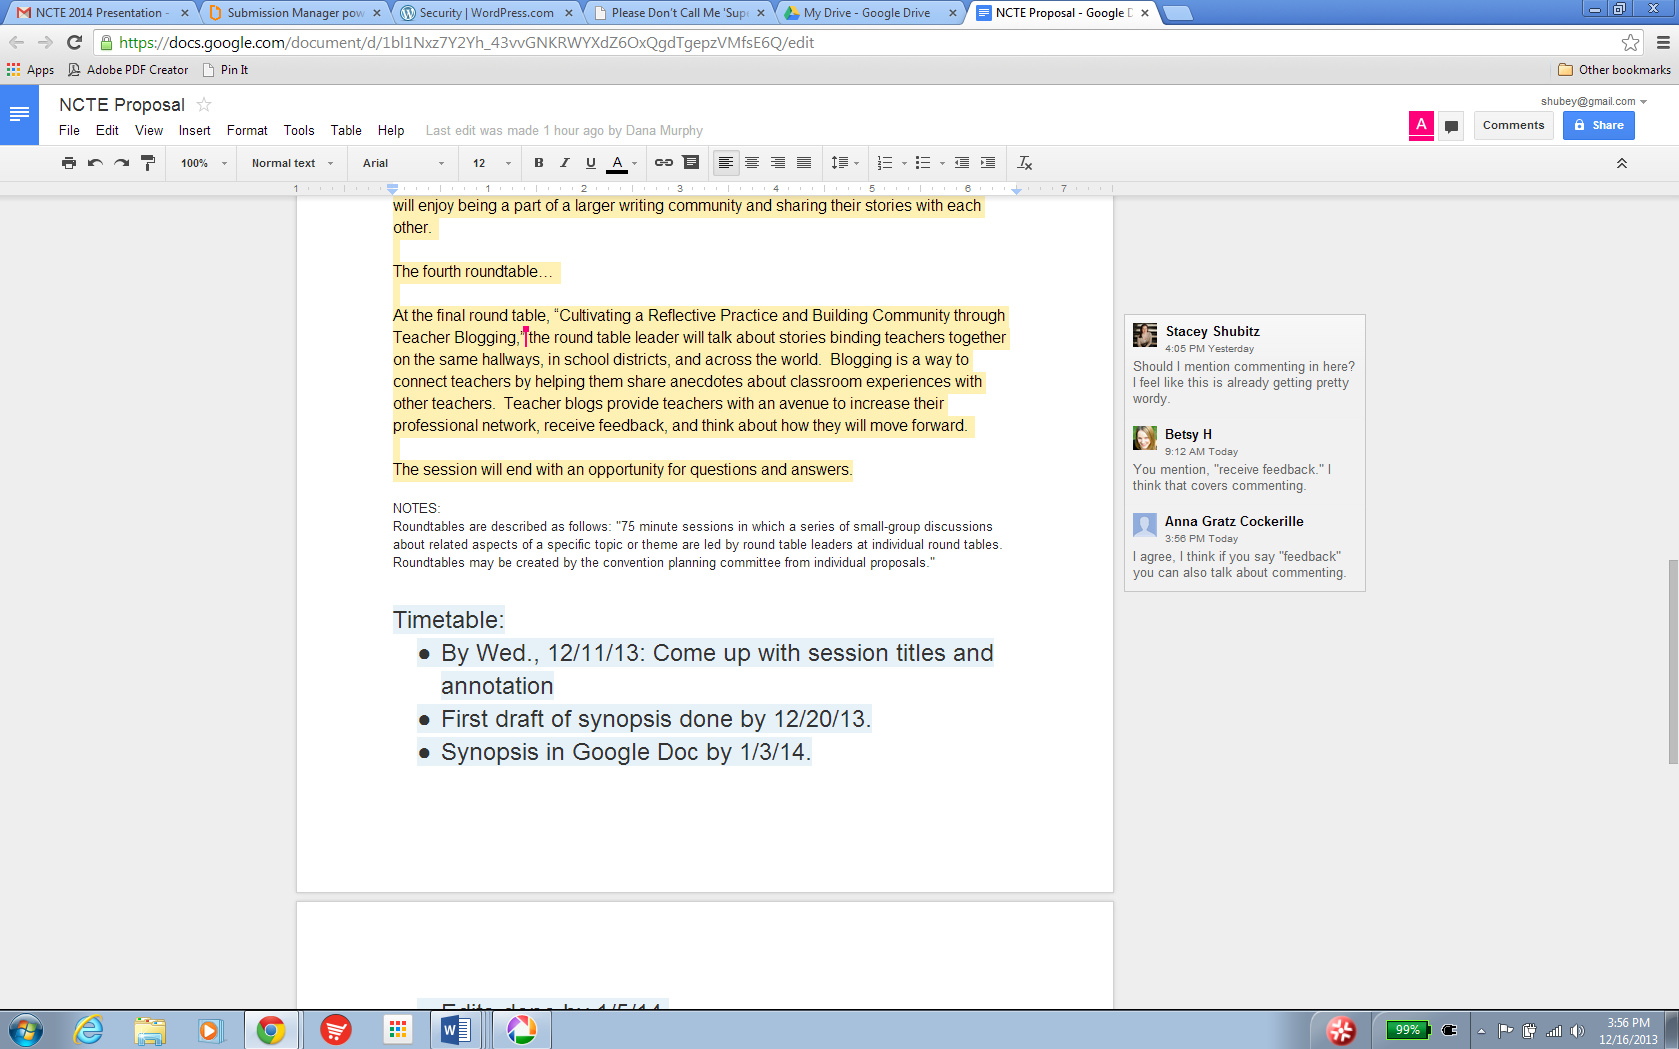Click the Clear formatting icon

tap(1024, 163)
